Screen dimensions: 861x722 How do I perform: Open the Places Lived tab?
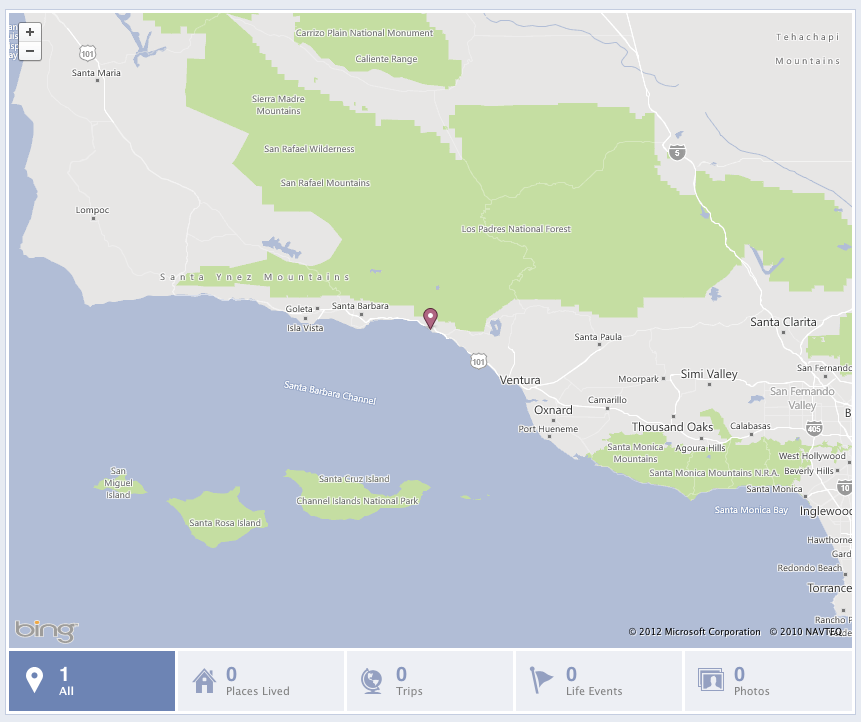261,681
